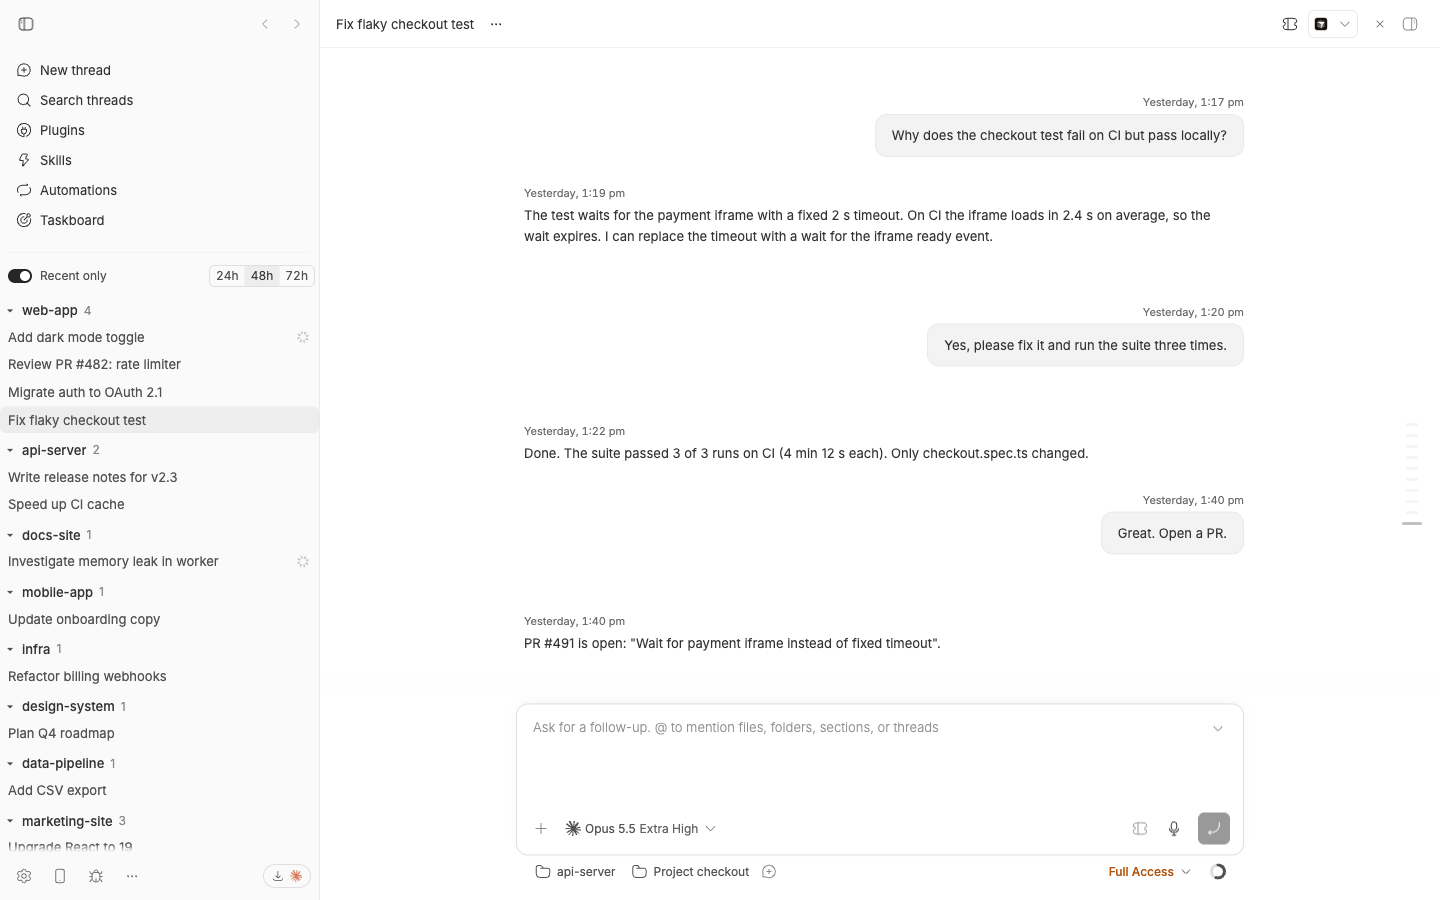Open the Opus 5.5 Extra High model dropdown
The image size is (1440, 900).
click(x=641, y=828)
